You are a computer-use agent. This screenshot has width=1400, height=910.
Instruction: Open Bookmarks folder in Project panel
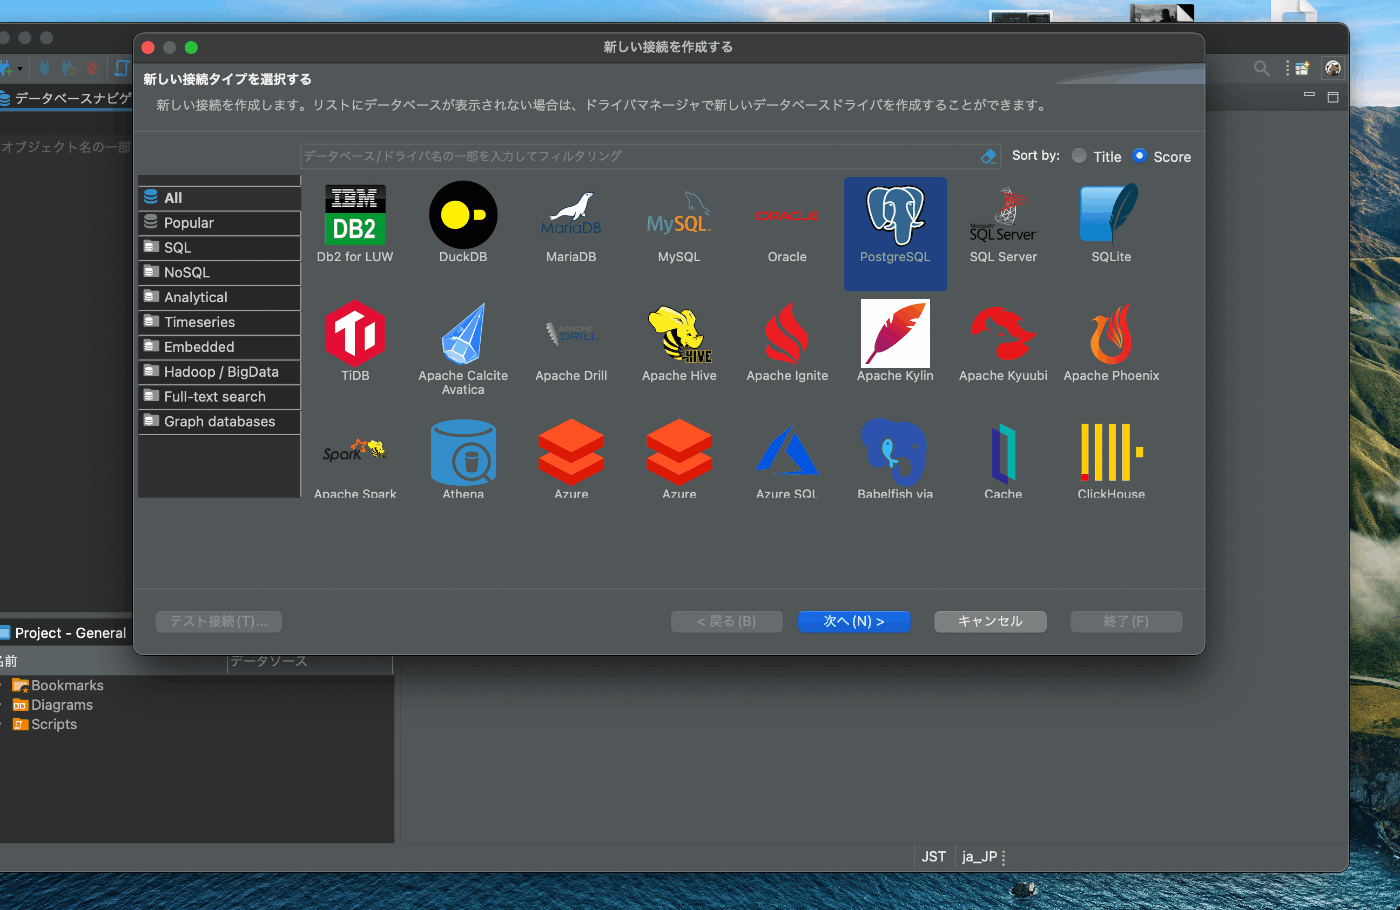57,685
